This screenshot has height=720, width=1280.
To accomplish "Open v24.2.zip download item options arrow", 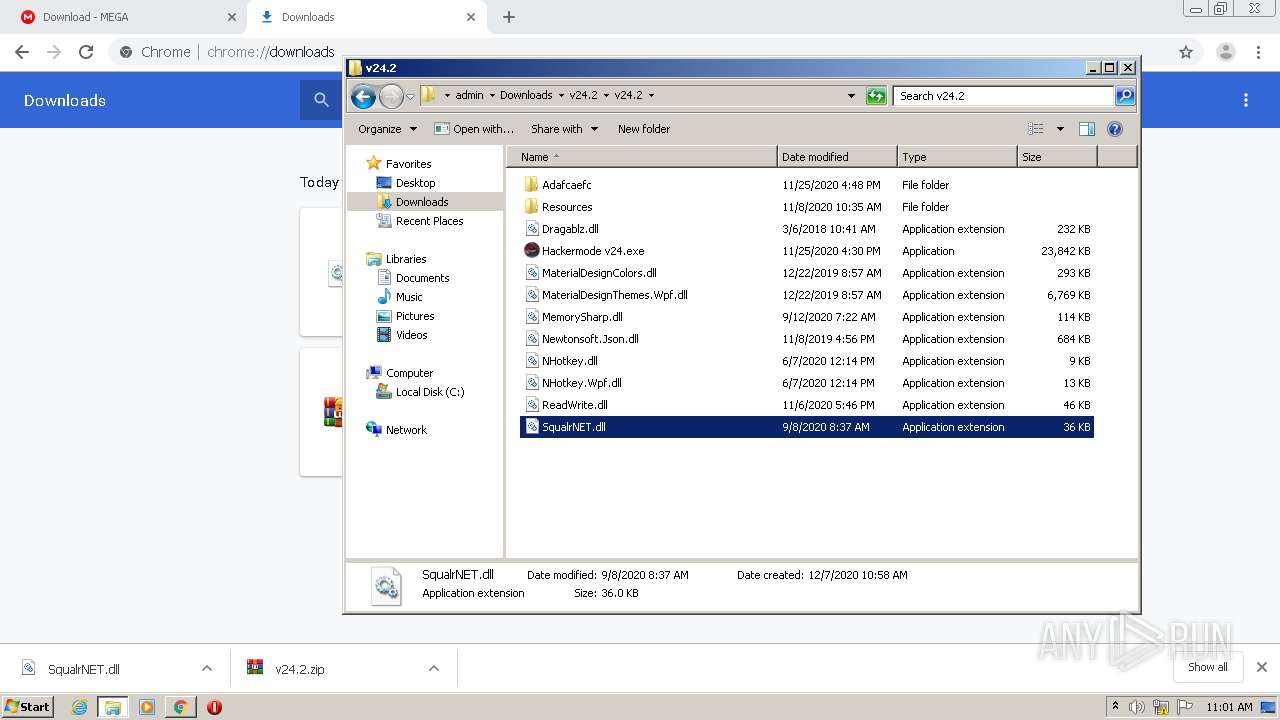I will pyautogui.click(x=434, y=669).
